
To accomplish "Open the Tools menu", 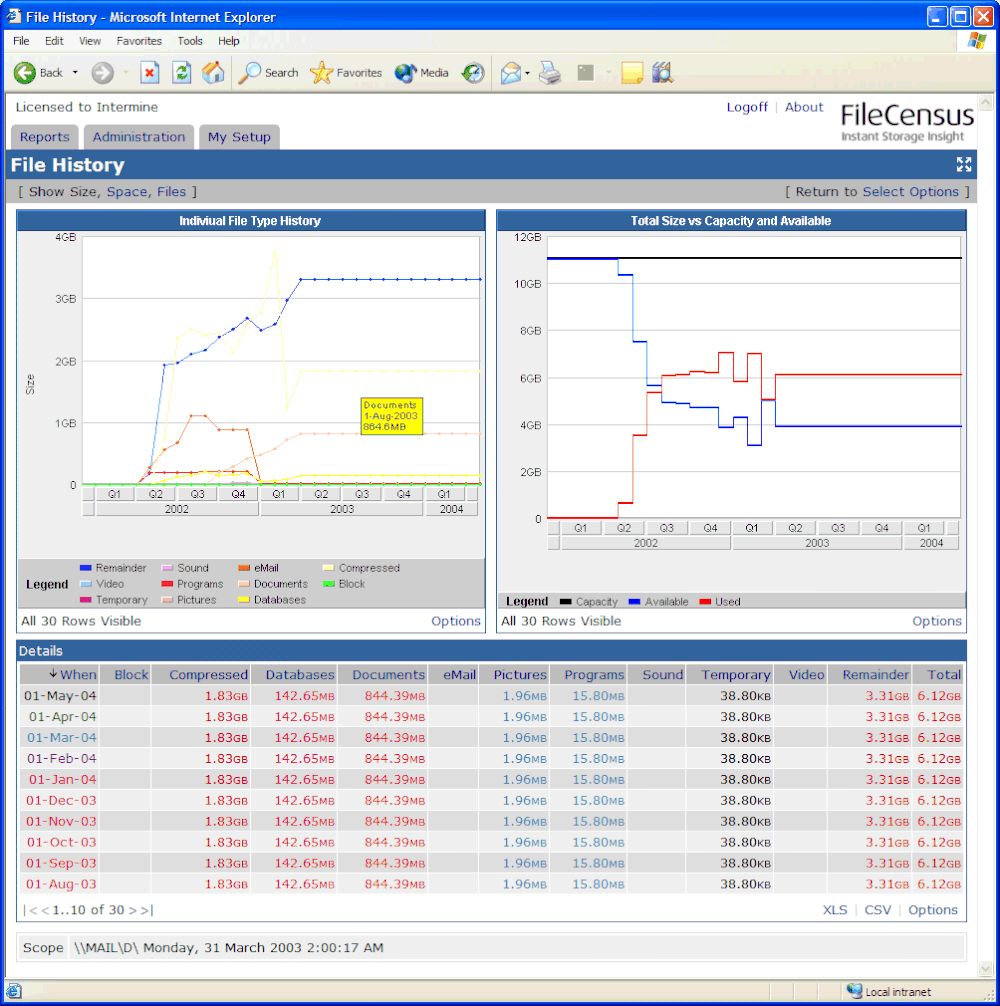I will pos(190,40).
